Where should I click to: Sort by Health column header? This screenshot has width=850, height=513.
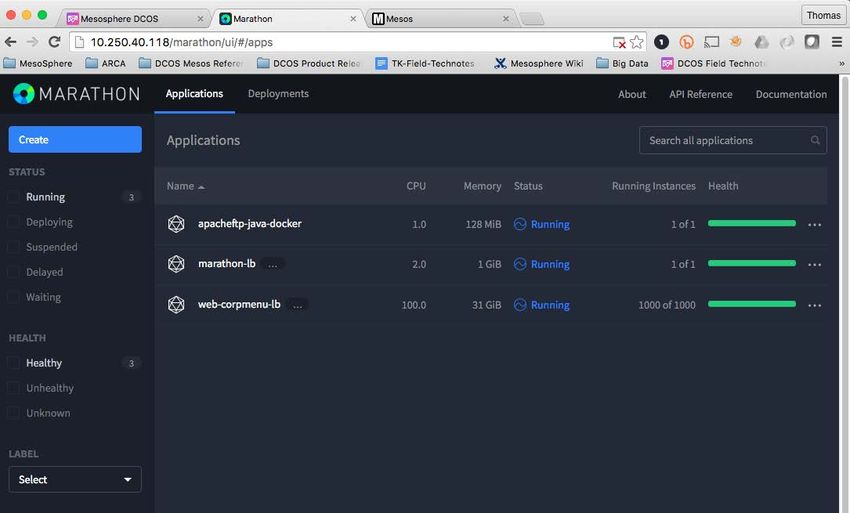click(x=723, y=186)
